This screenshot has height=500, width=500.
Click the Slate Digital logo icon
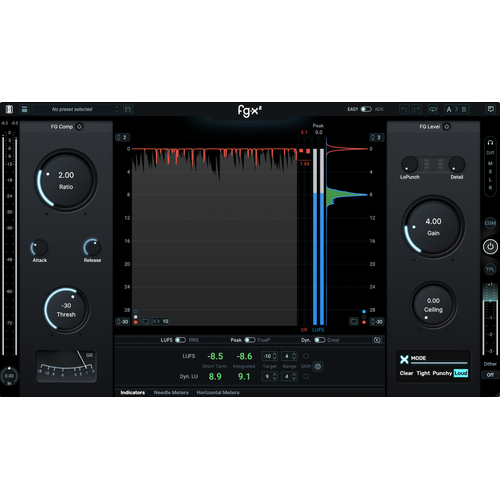pyautogui.click(x=9, y=109)
